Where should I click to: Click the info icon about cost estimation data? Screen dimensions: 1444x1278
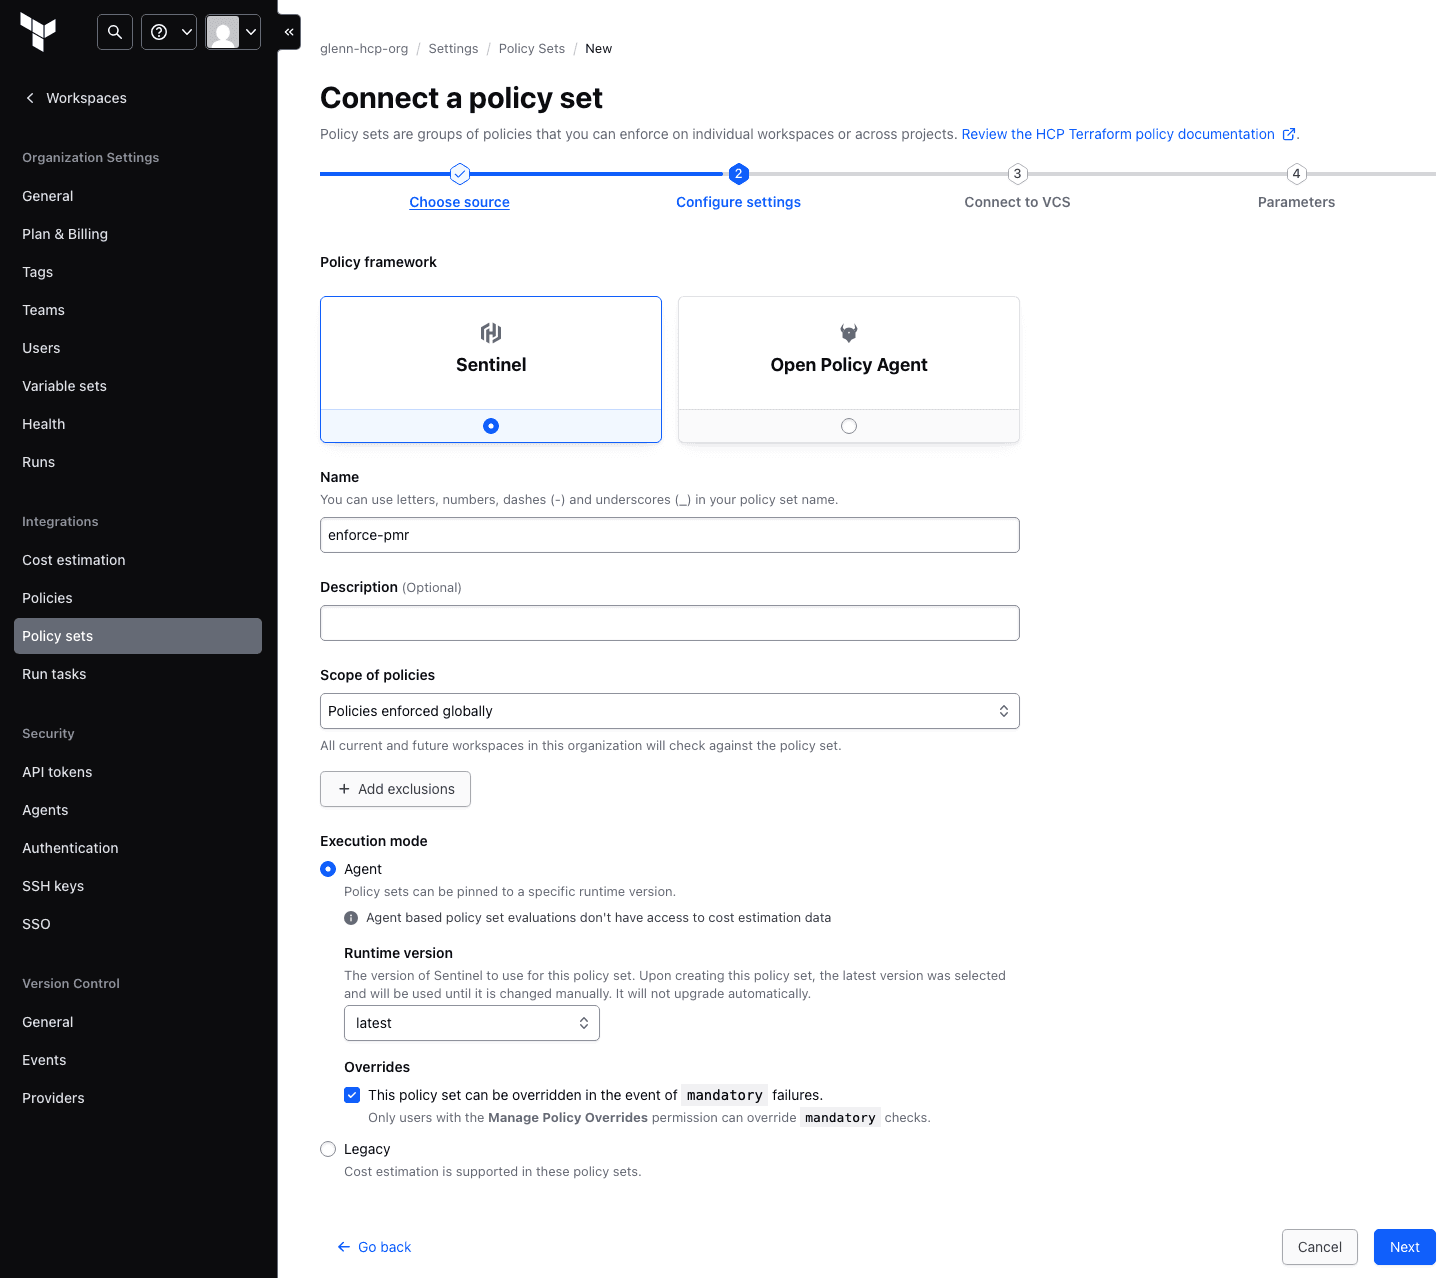(x=351, y=917)
